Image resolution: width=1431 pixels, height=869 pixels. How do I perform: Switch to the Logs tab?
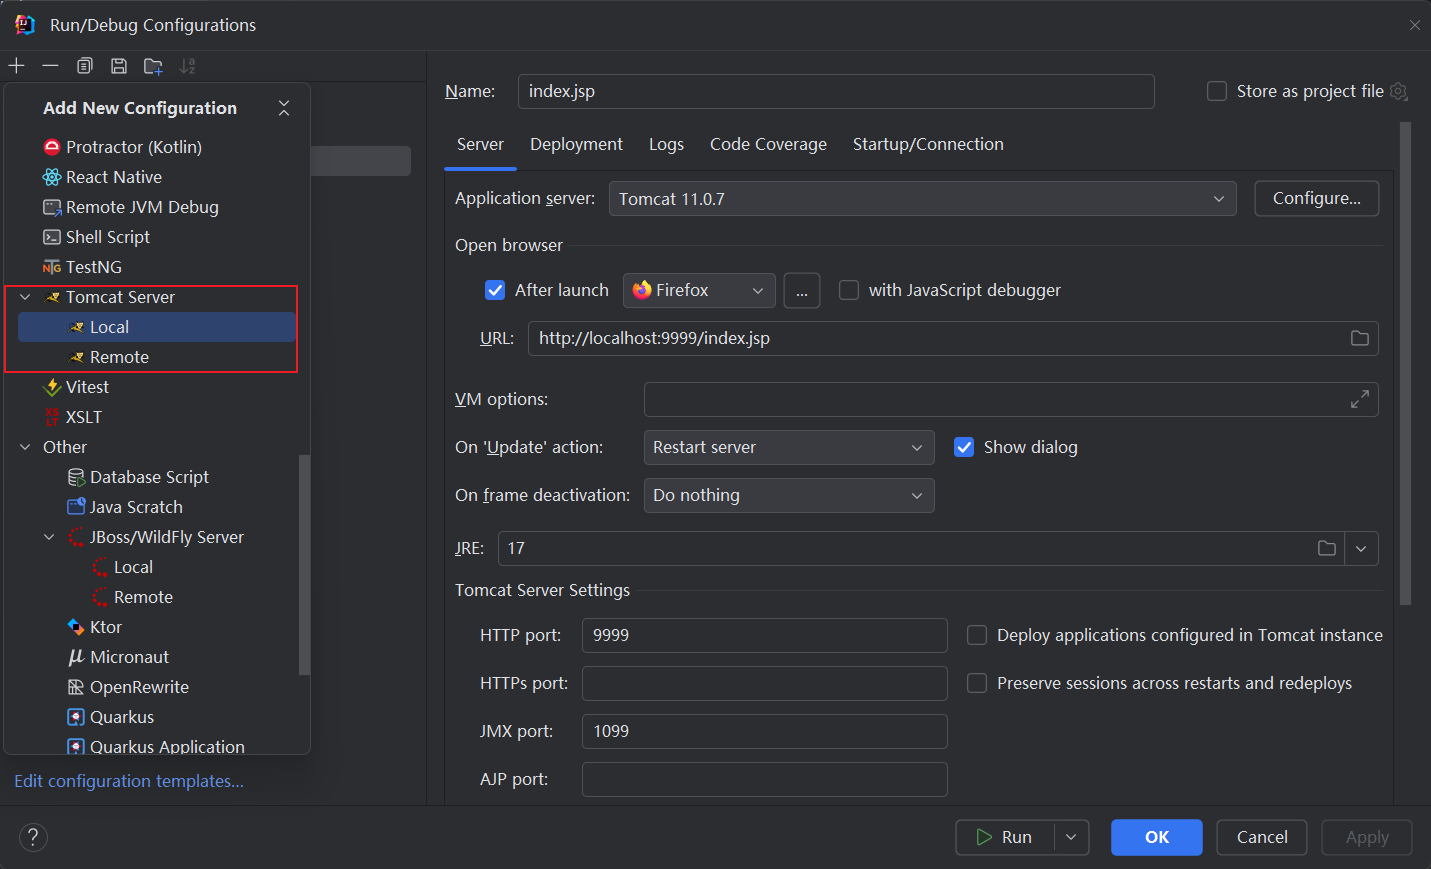pyautogui.click(x=666, y=144)
